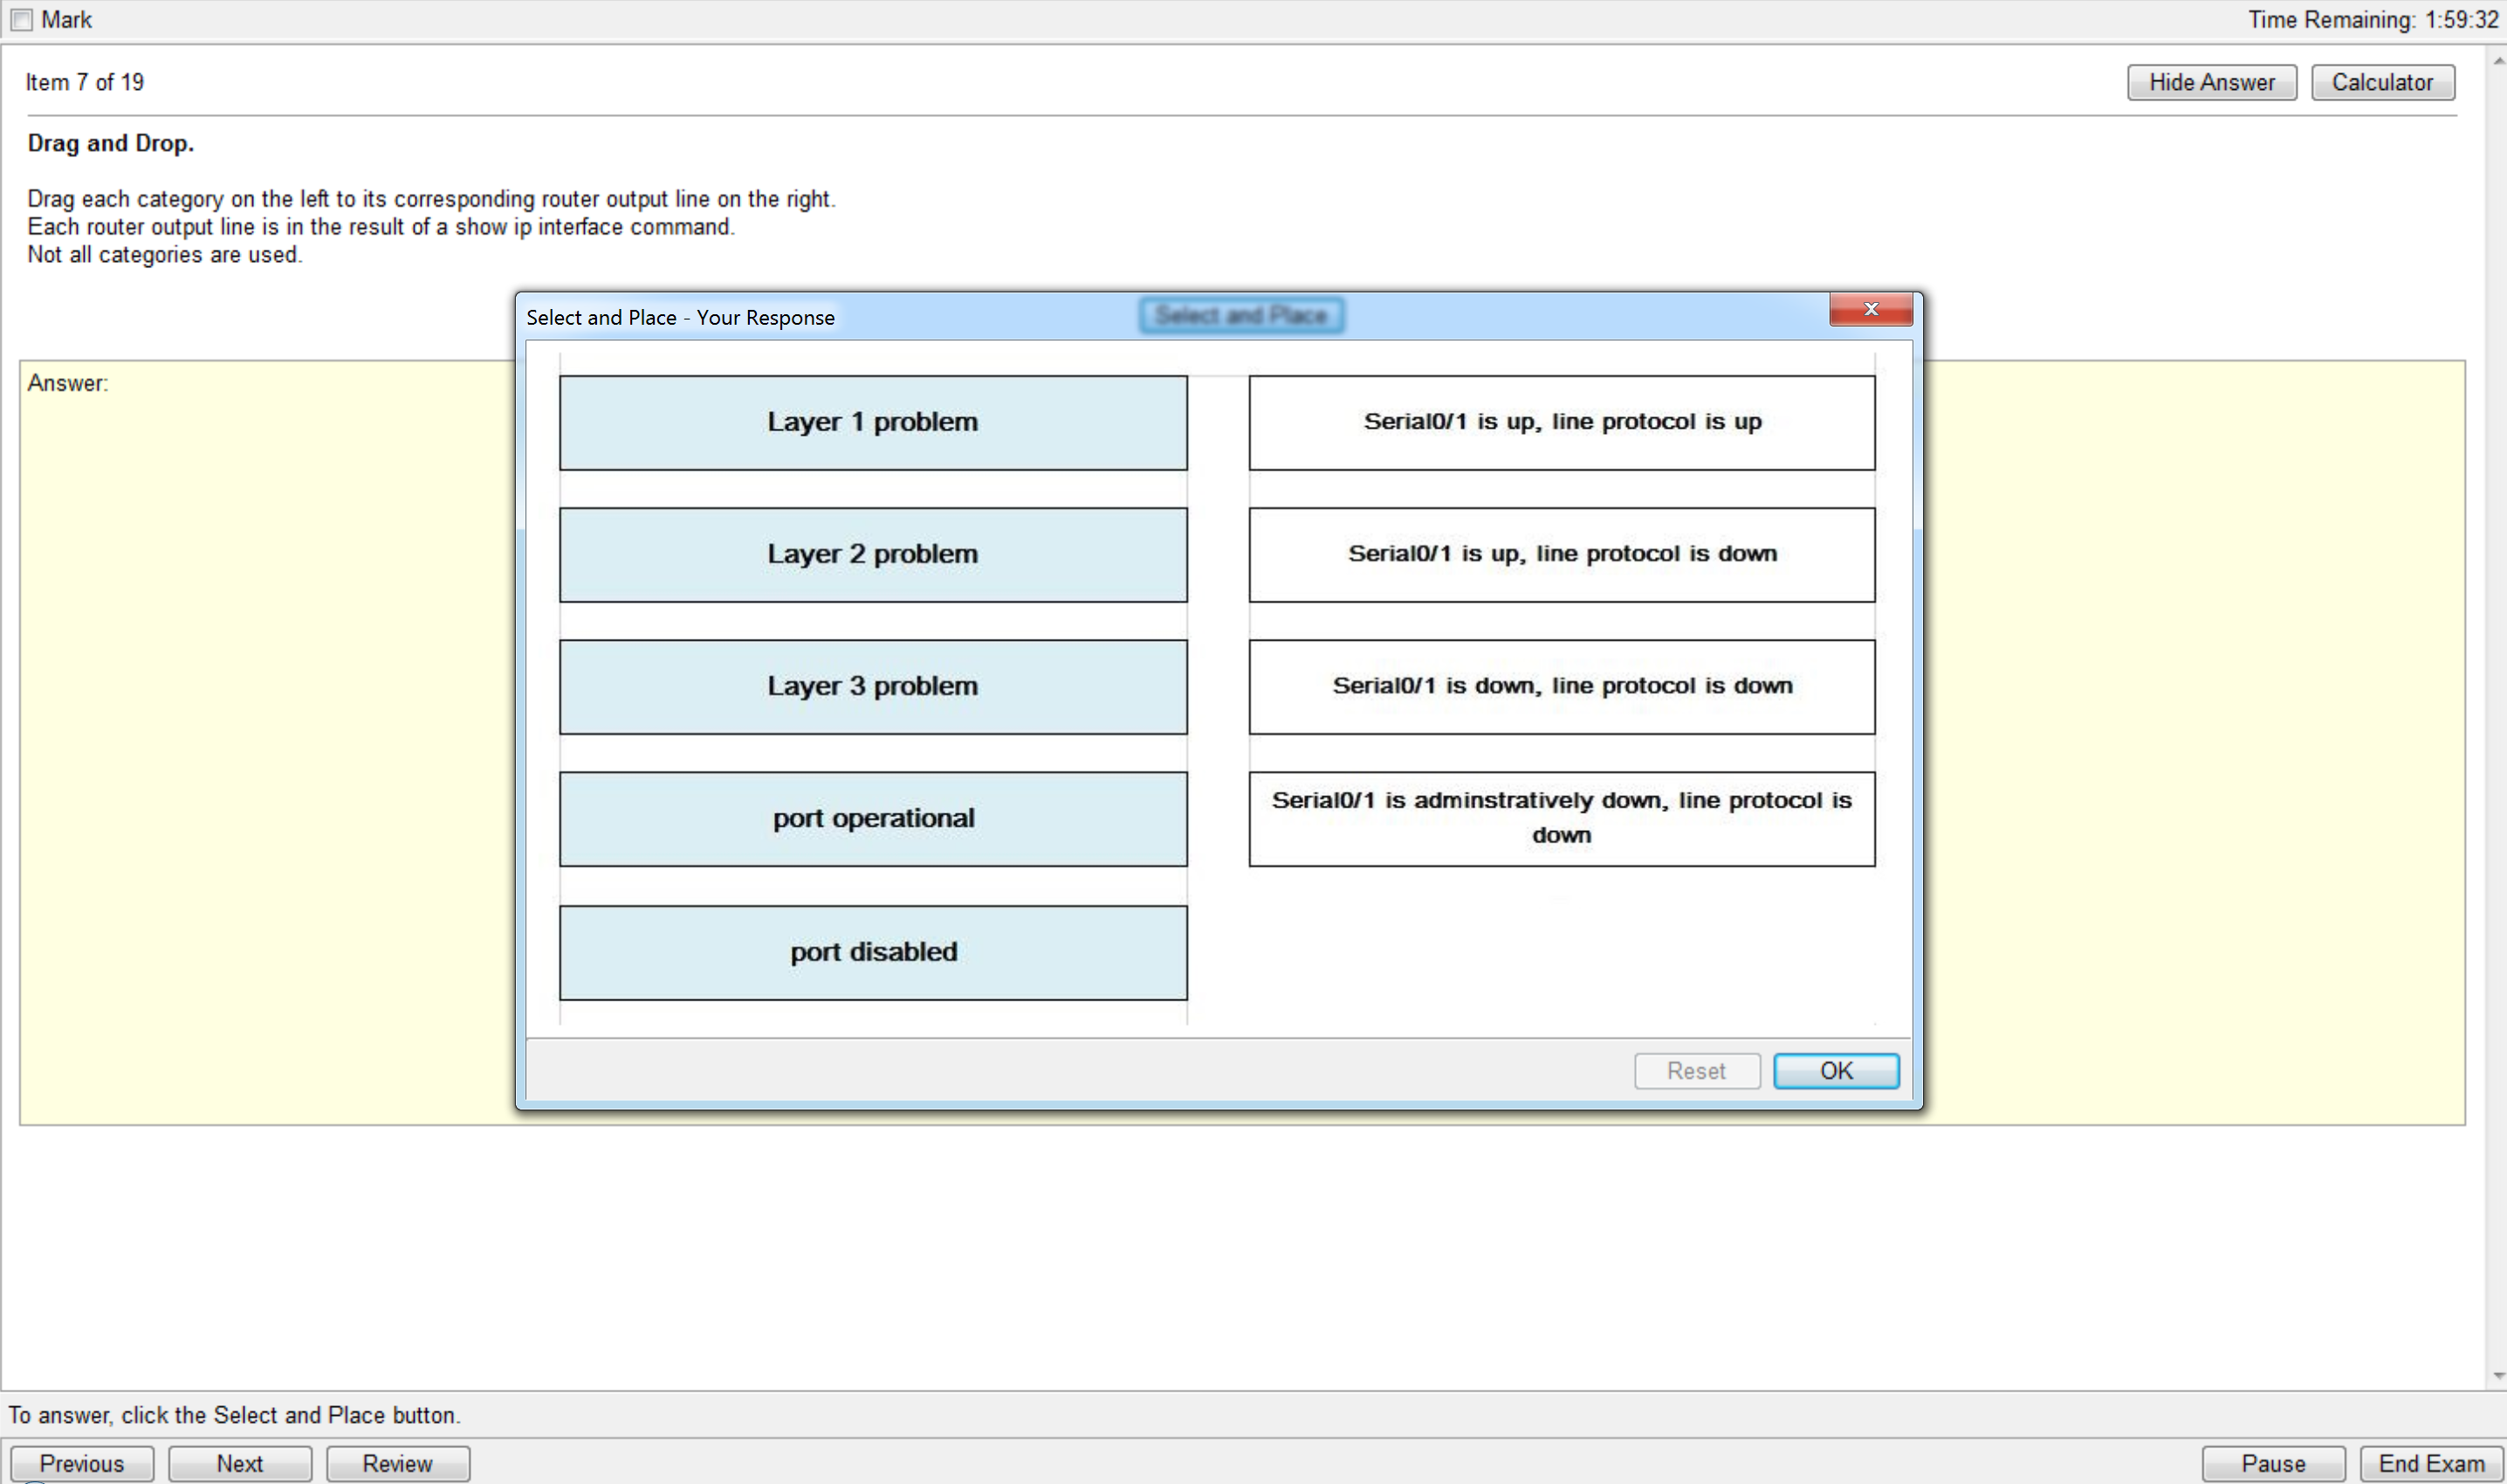Click Serial0/1 is up line protocol is down
Screen dimensions: 2507x1484
1562,553
